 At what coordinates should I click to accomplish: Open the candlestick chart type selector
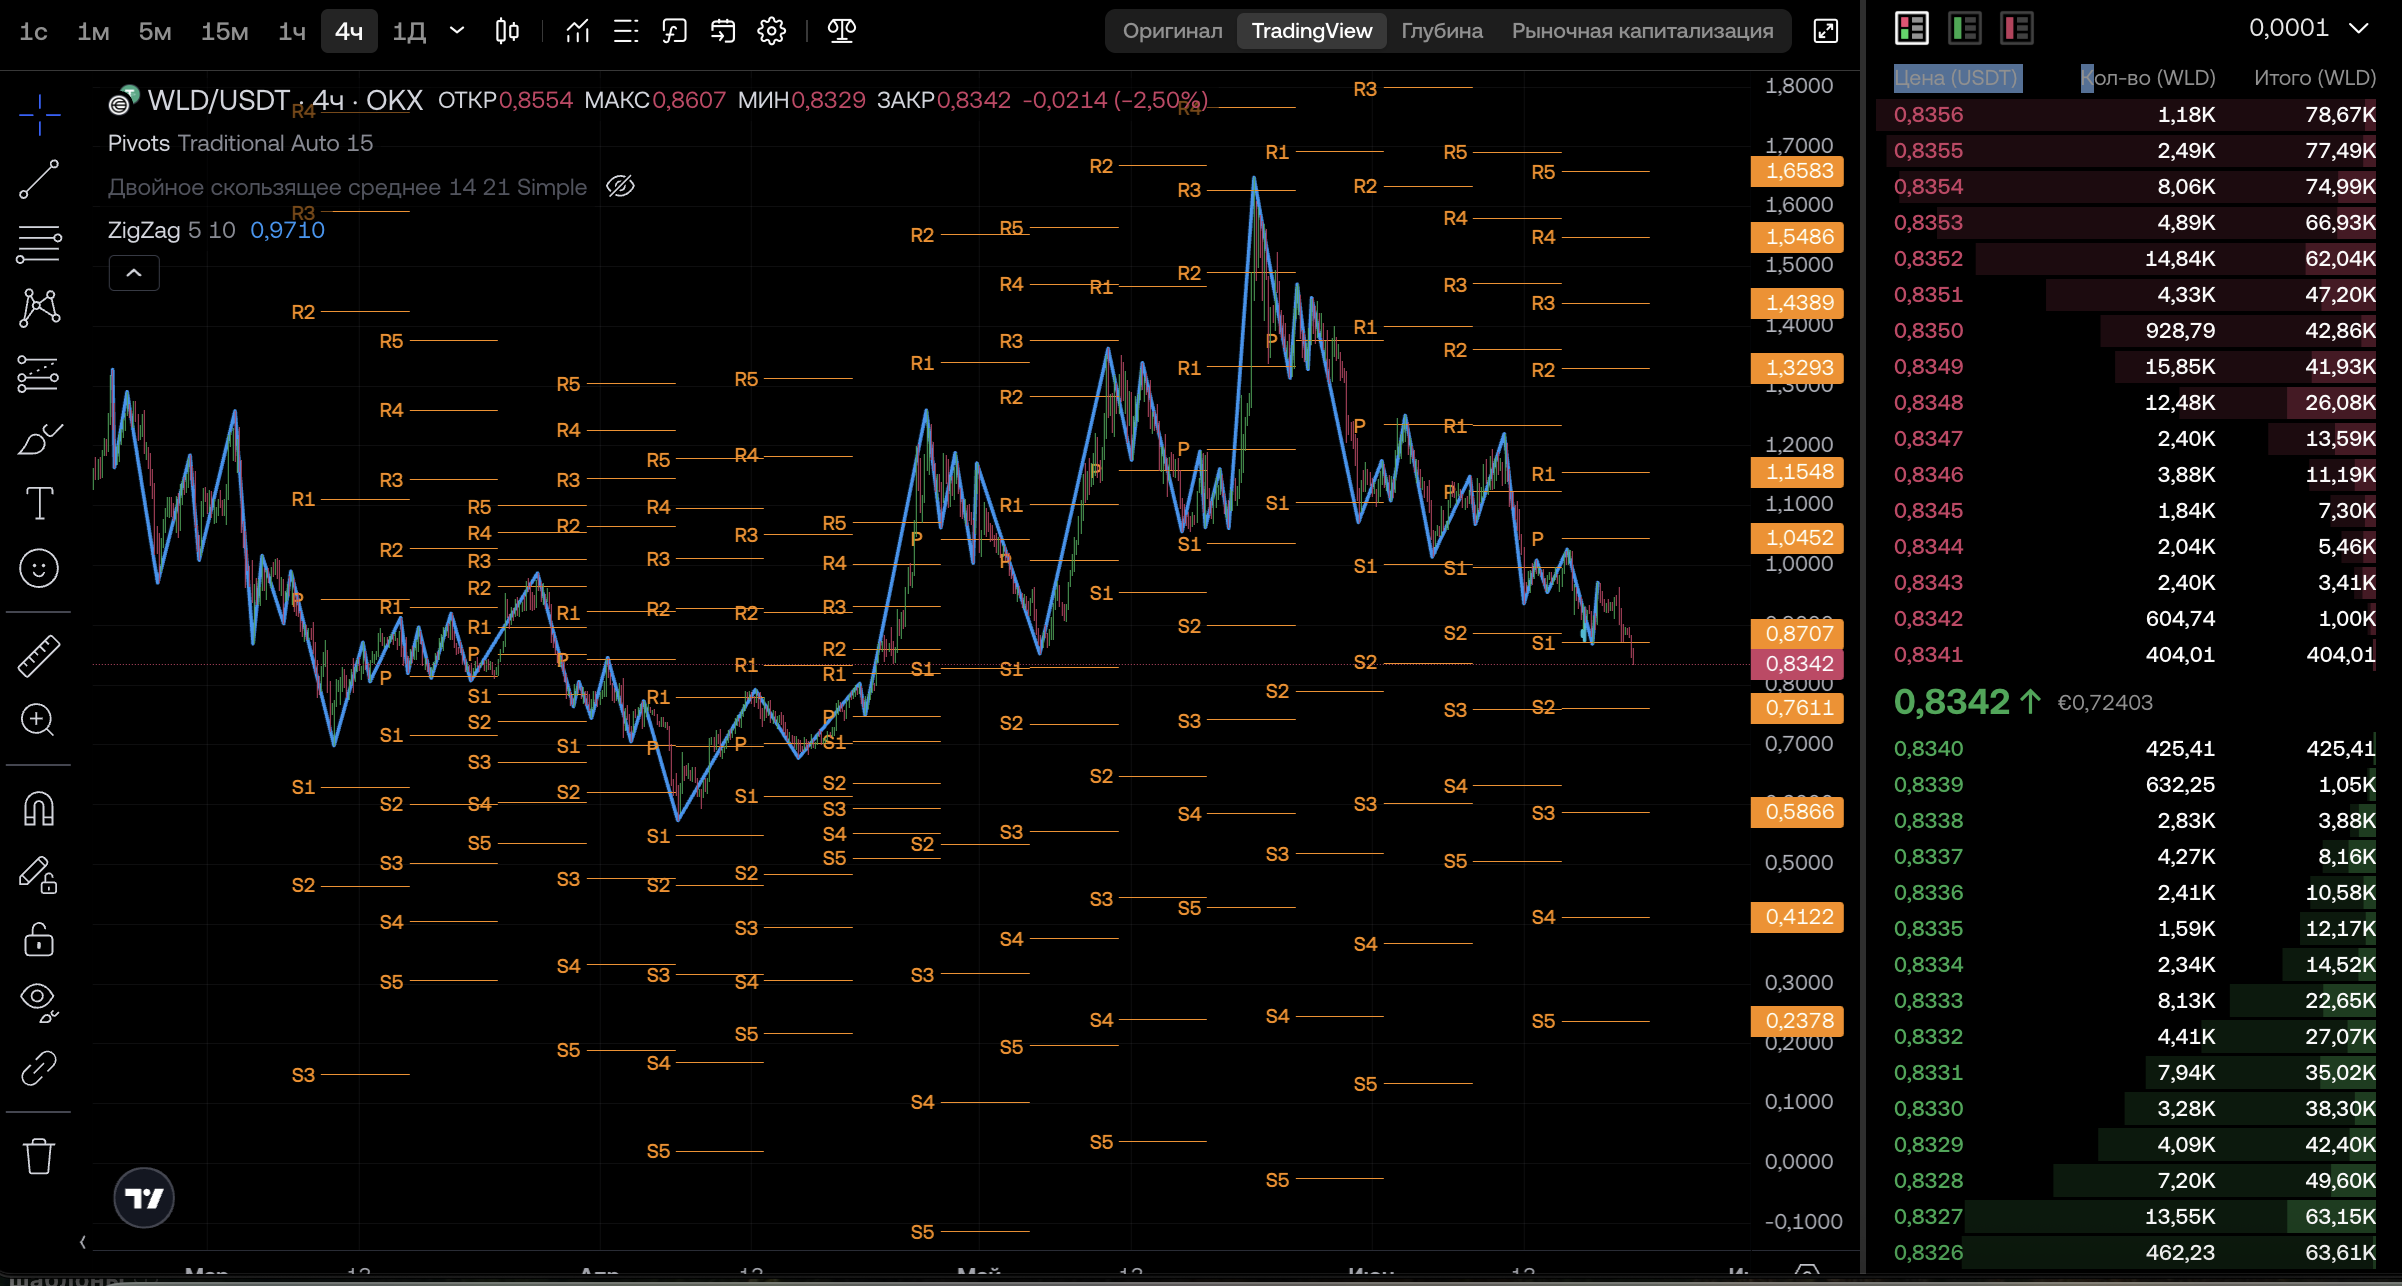point(507,31)
